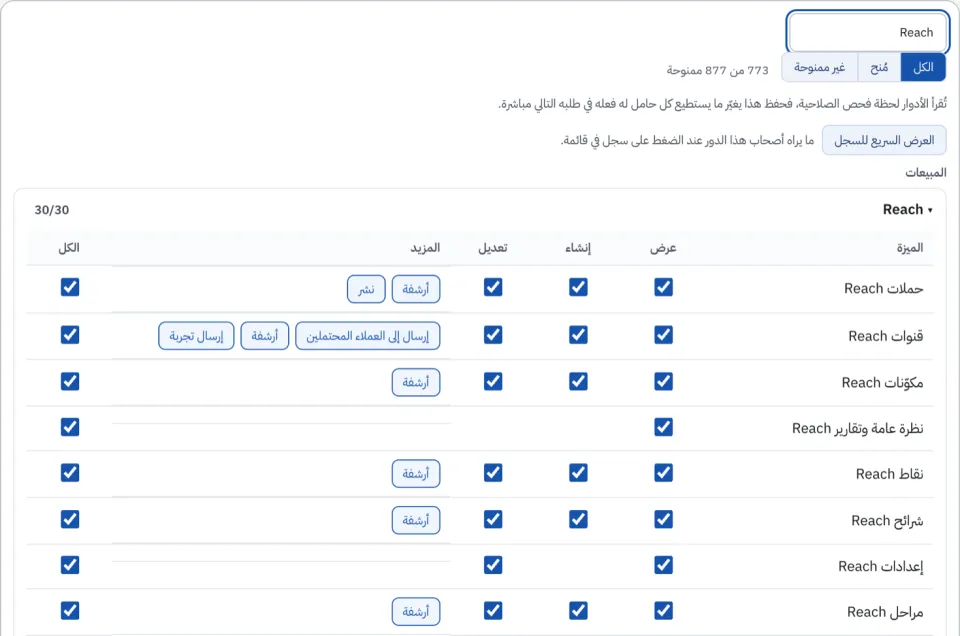
Task: Toggle إنشاء checkbox for قنوات Reach
Action: click(x=578, y=335)
